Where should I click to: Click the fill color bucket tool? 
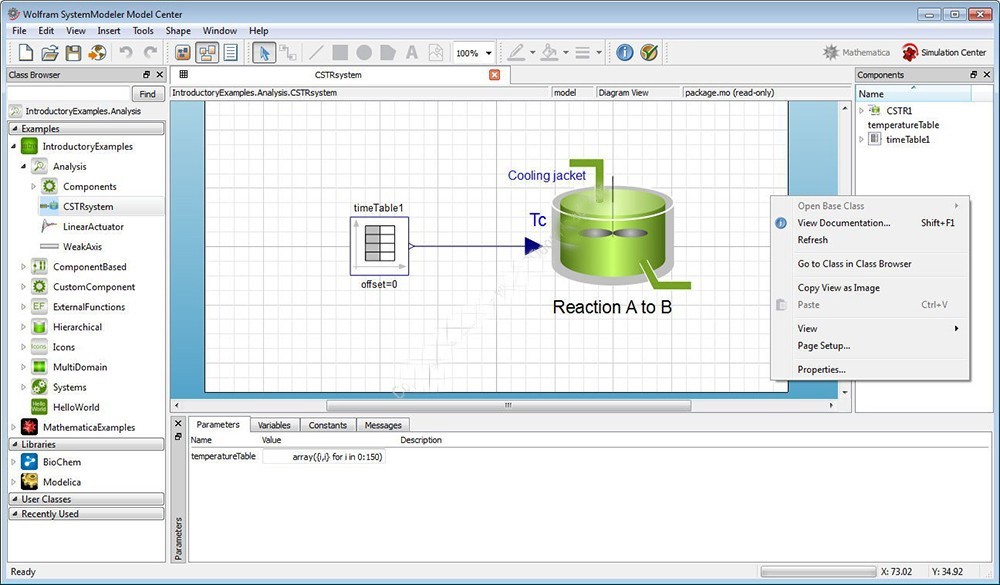click(549, 52)
